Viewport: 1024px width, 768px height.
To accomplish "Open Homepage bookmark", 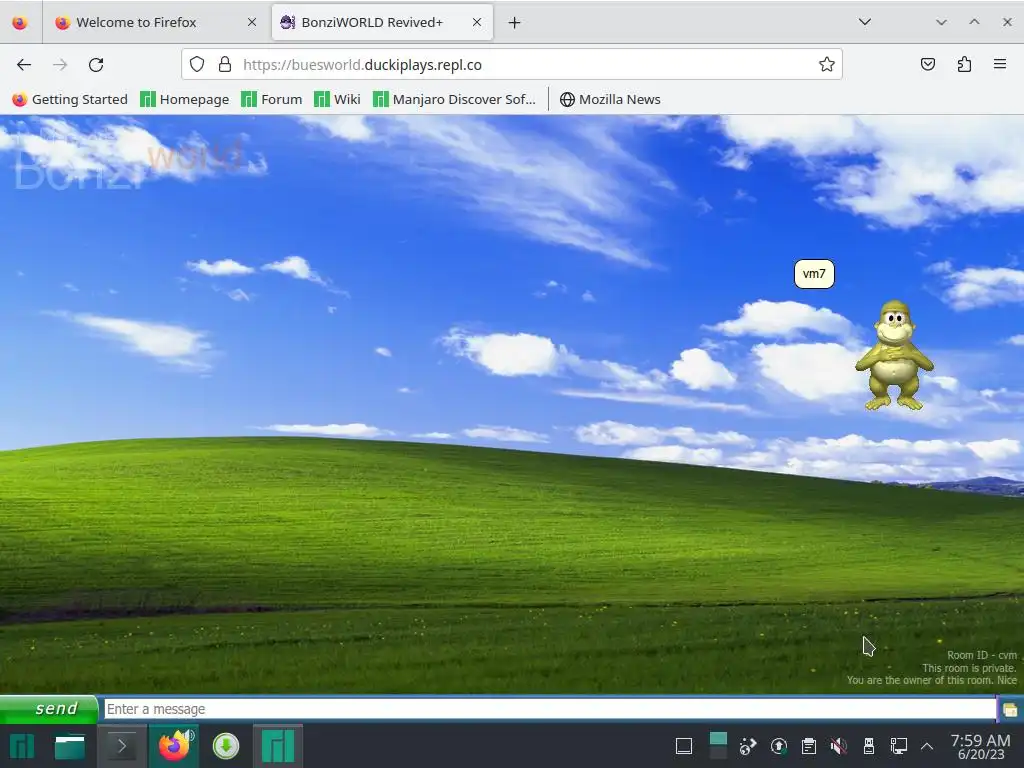I will [x=185, y=99].
